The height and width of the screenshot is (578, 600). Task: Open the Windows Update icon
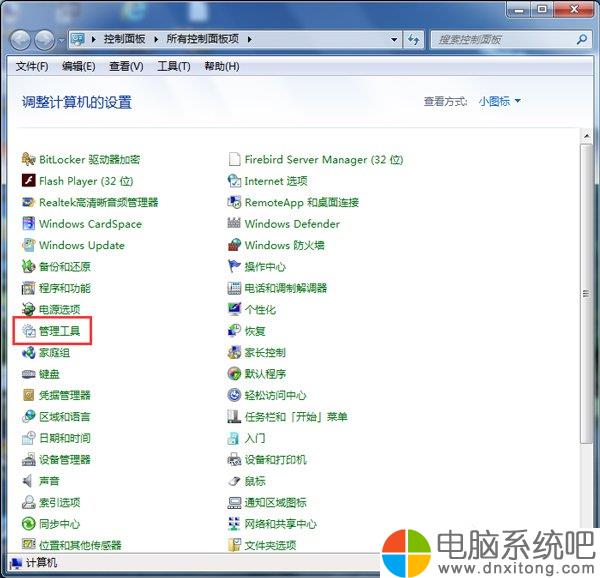click(x=29, y=245)
